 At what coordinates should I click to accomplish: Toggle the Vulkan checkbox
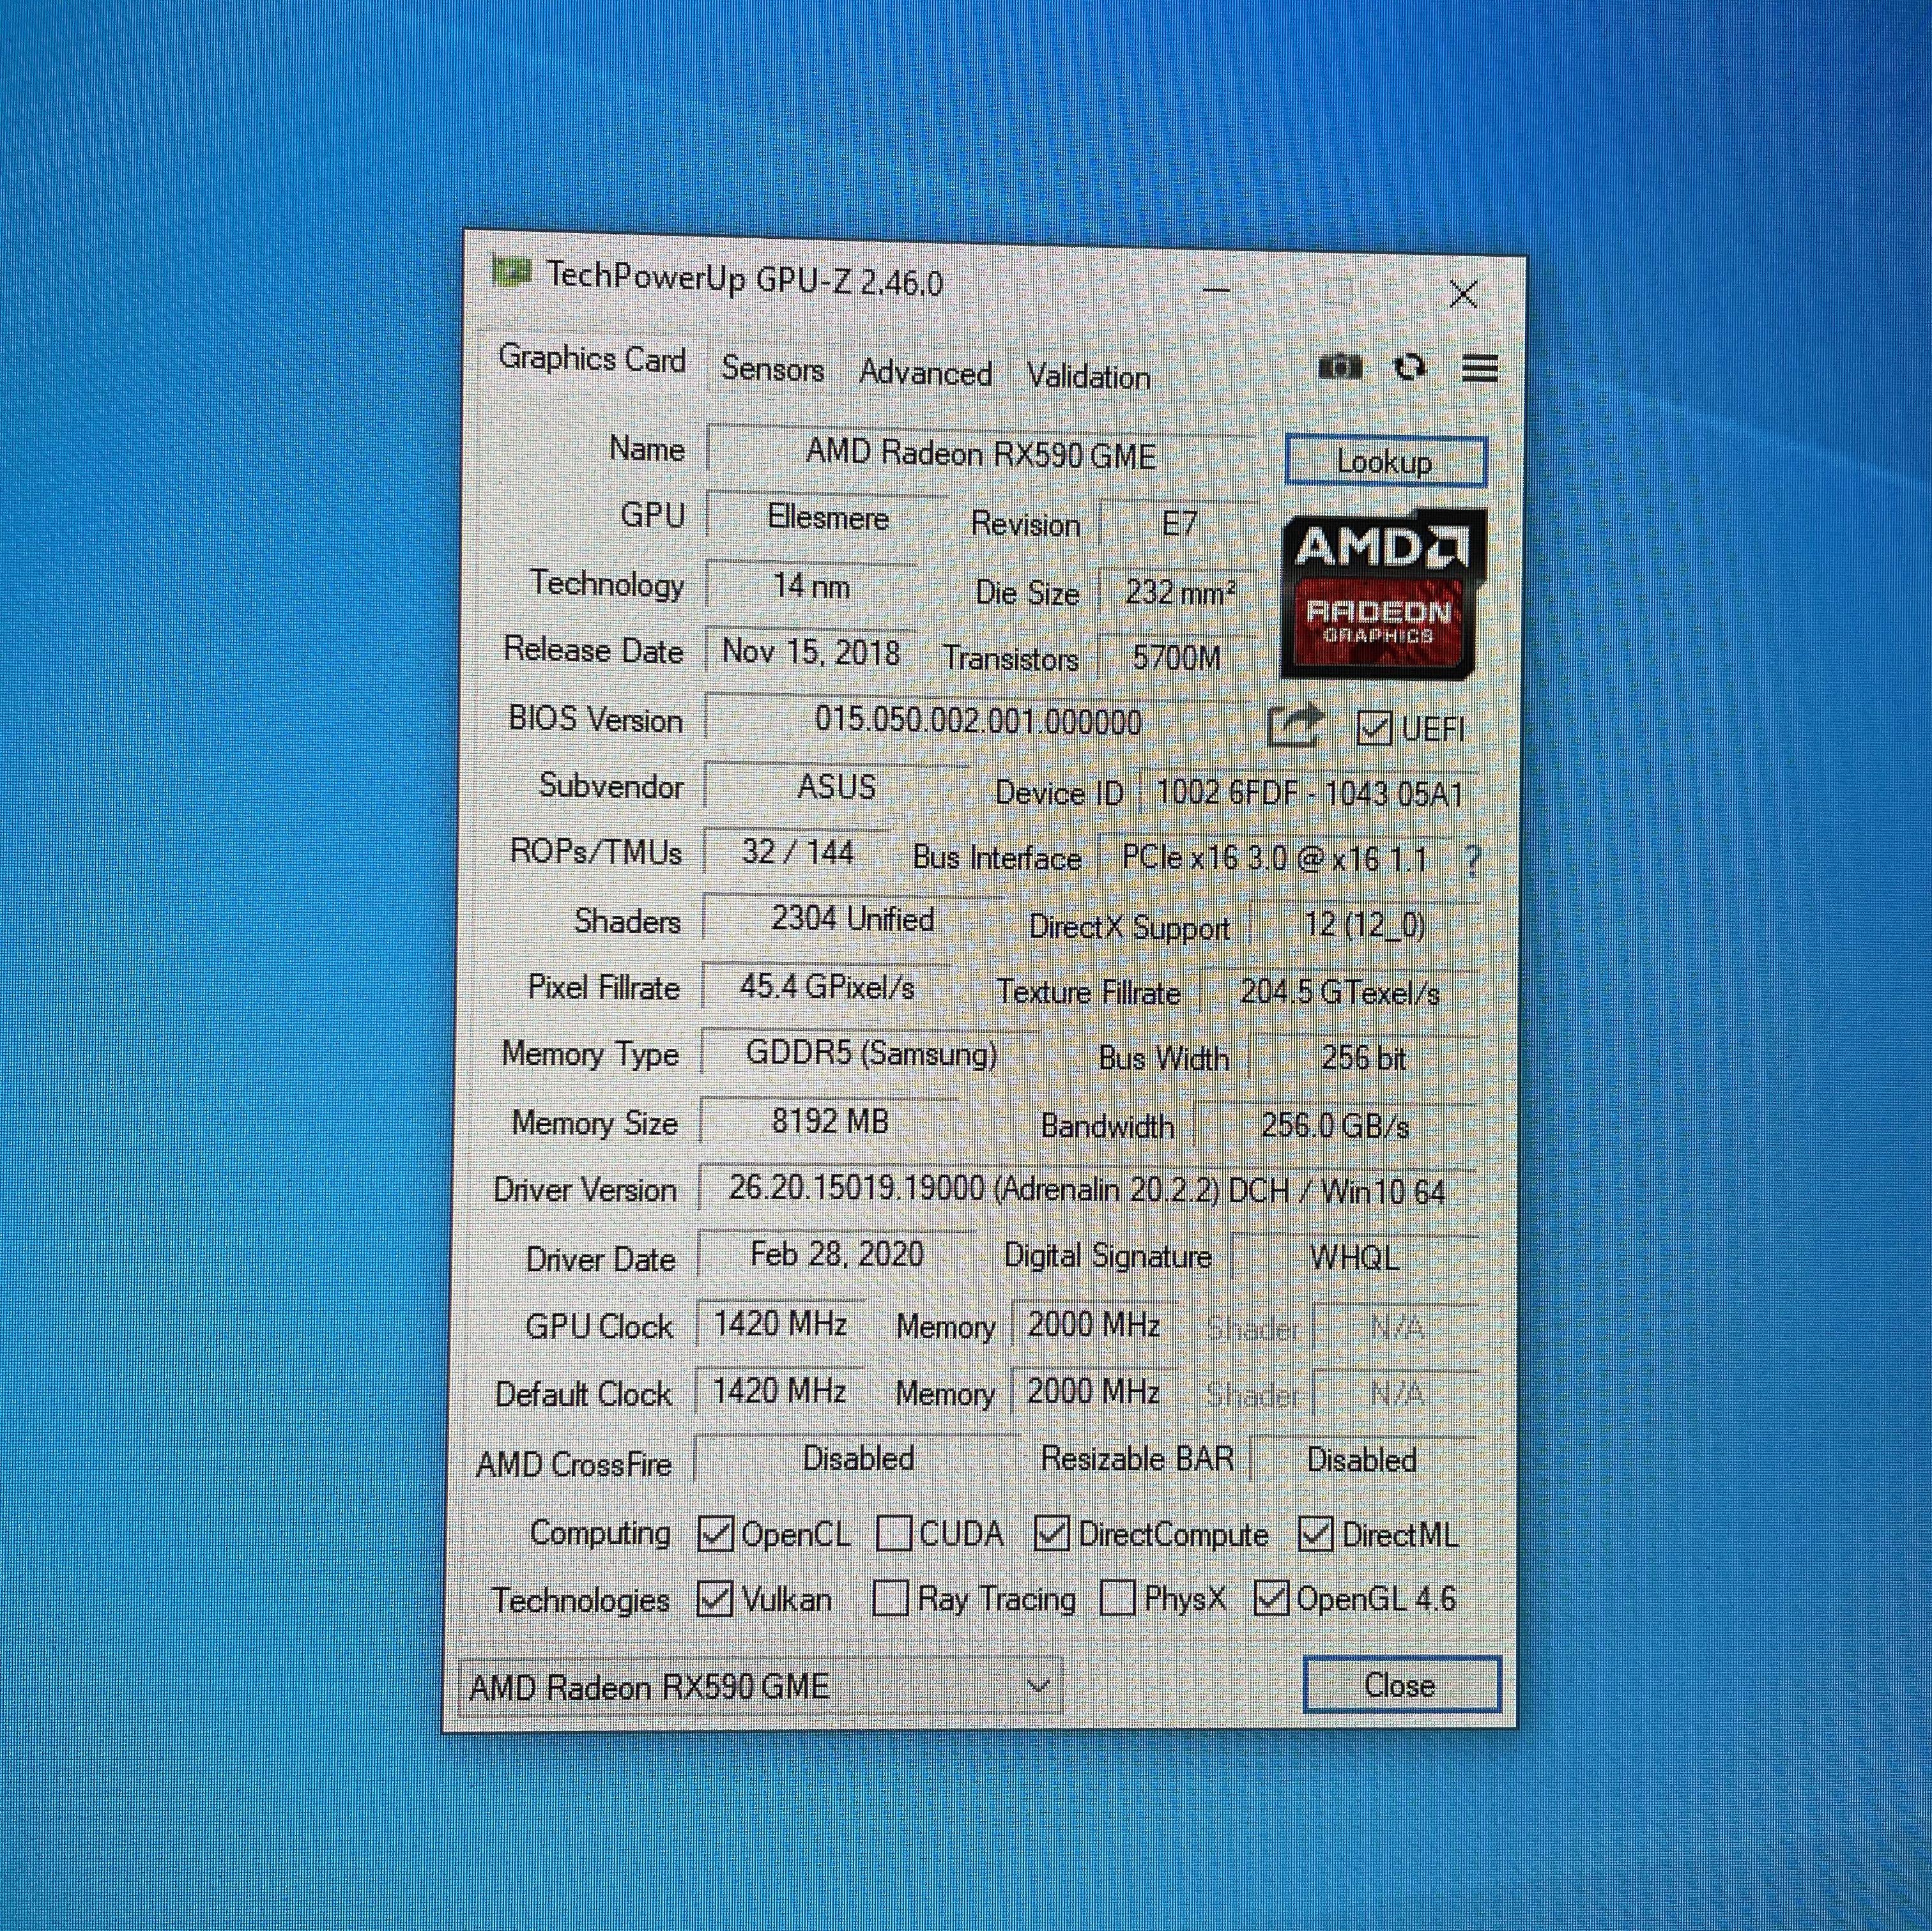pos(715,1598)
